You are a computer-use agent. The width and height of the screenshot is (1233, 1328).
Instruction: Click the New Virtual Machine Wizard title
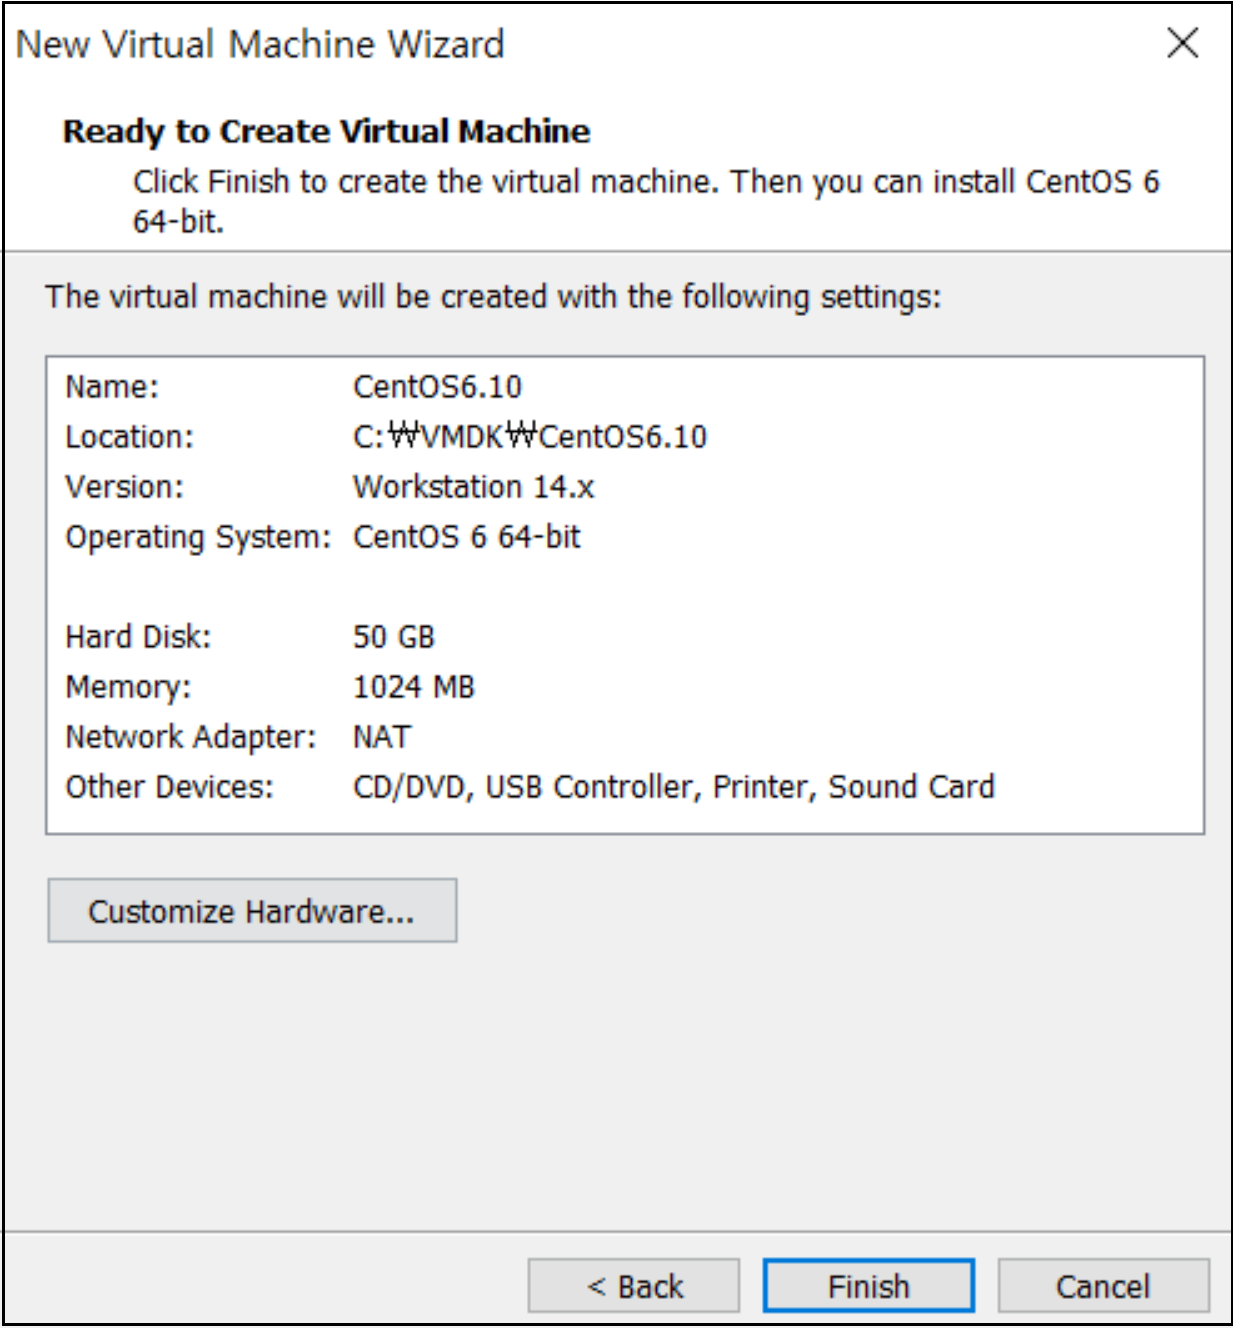(x=260, y=44)
